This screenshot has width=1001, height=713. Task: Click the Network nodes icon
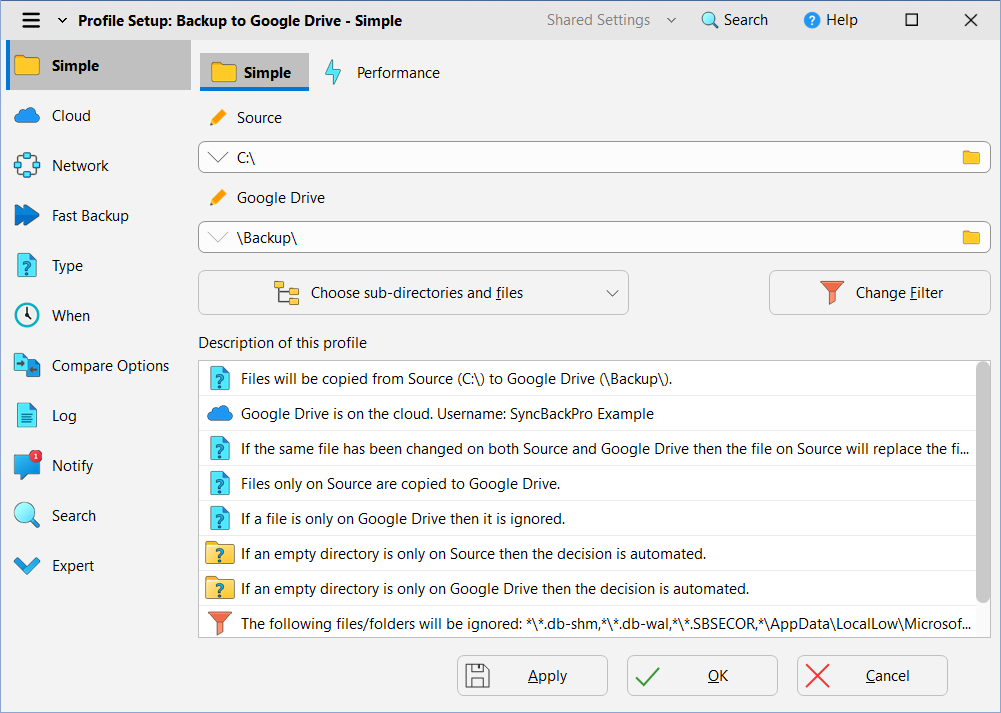point(27,165)
